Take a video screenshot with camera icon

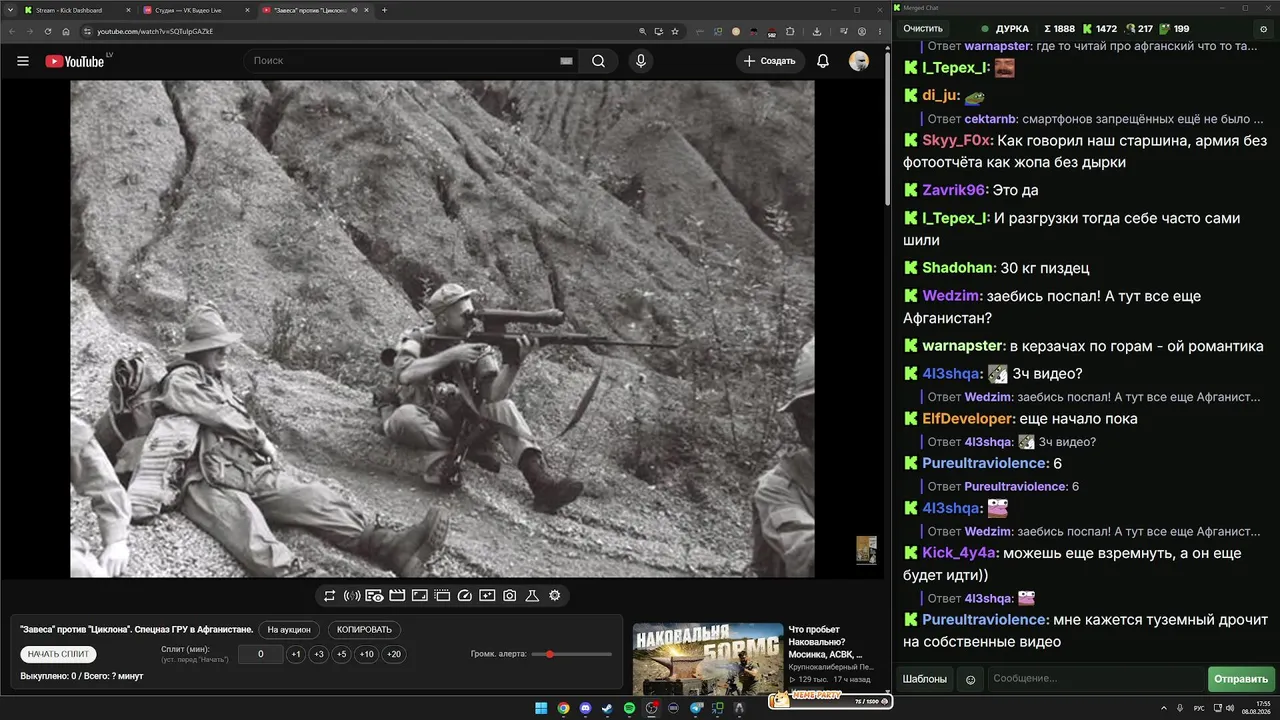pos(510,596)
